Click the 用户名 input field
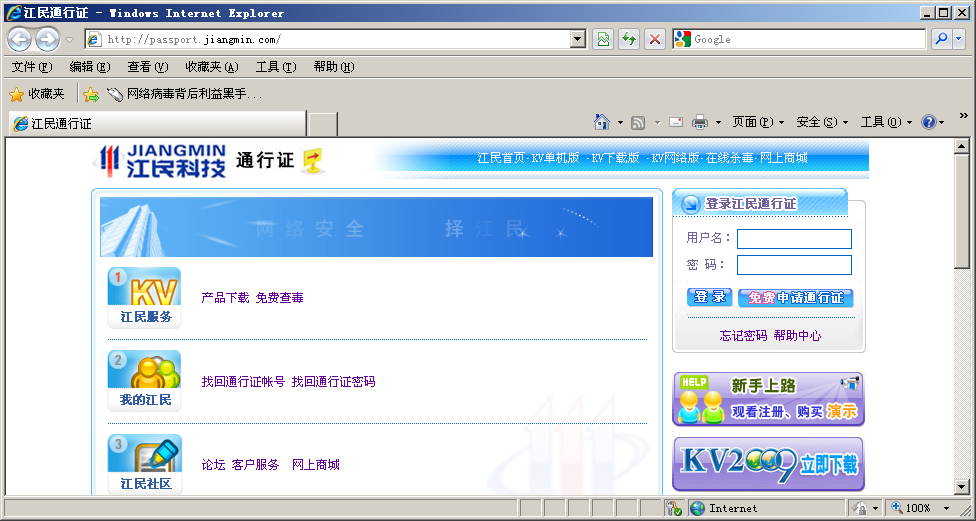This screenshot has width=976, height=521. point(794,239)
